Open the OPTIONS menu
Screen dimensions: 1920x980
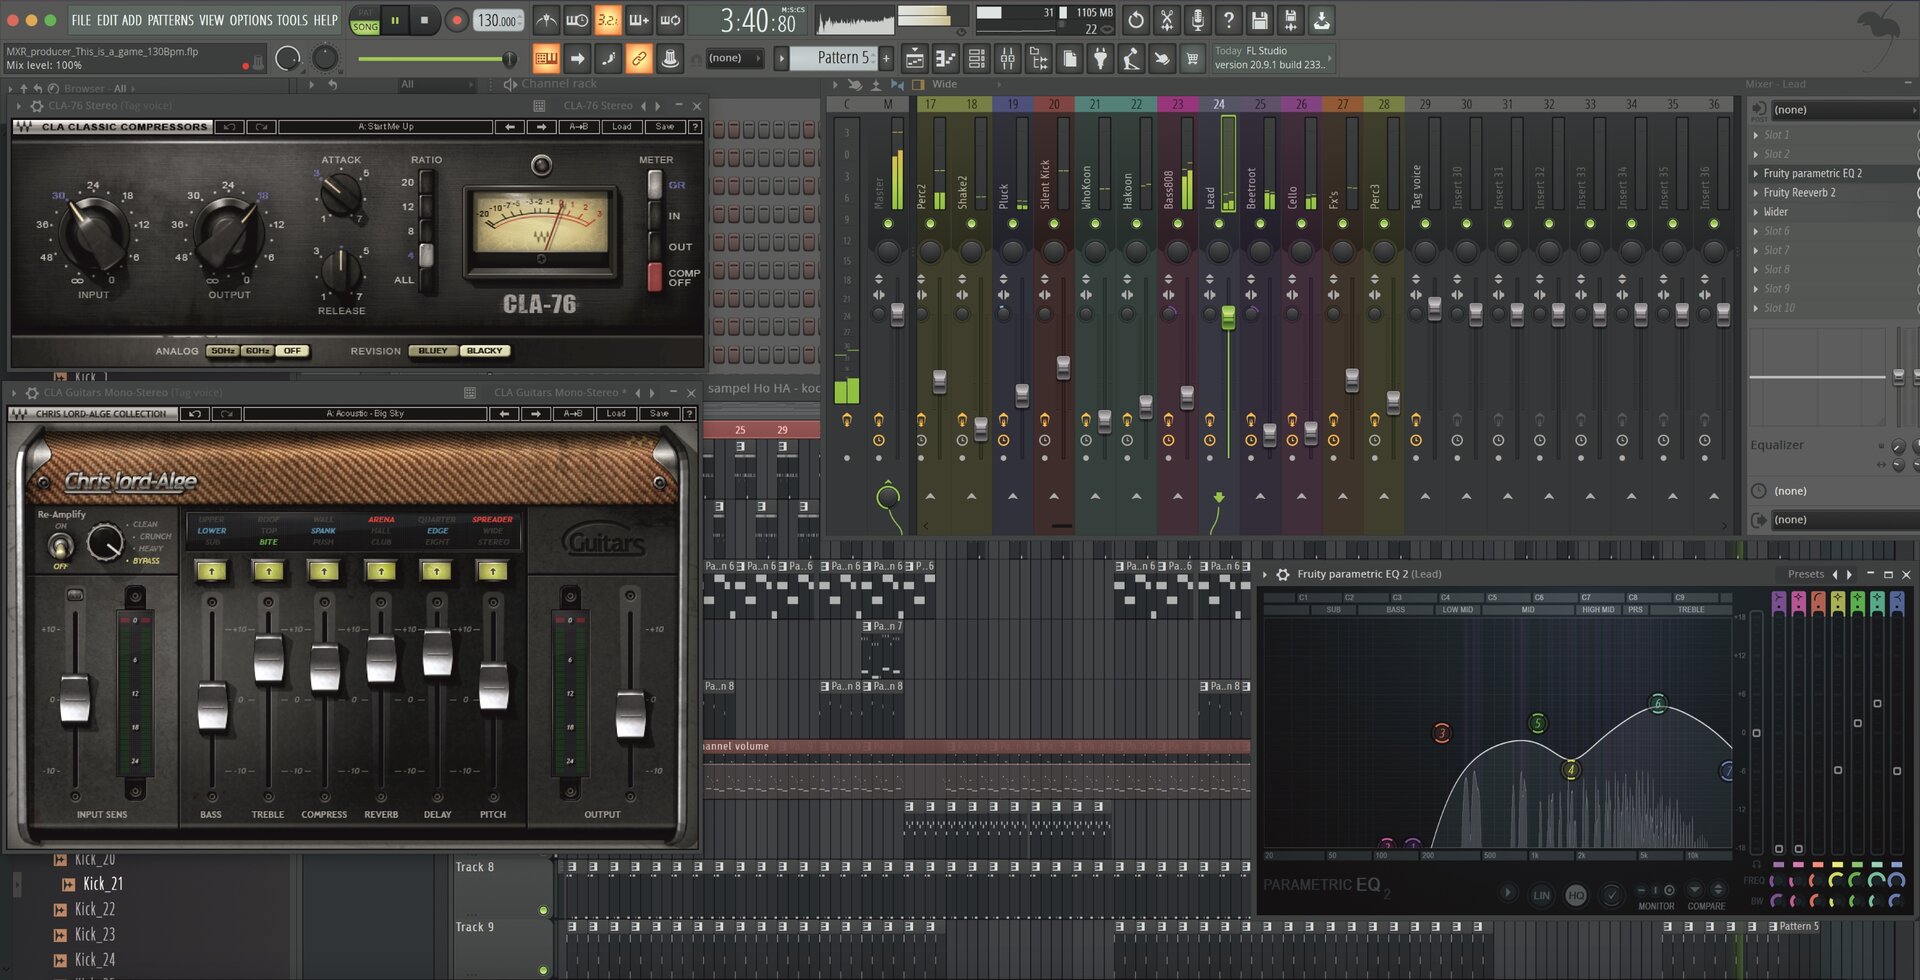[251, 20]
